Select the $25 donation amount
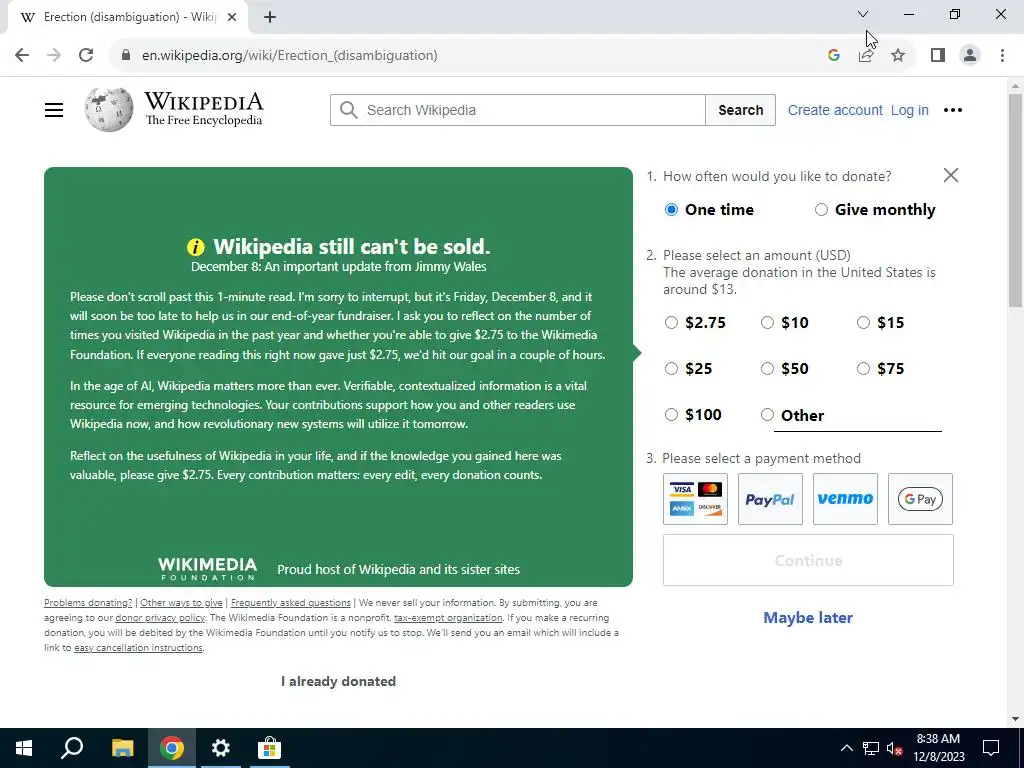This screenshot has width=1024, height=768. 671,368
